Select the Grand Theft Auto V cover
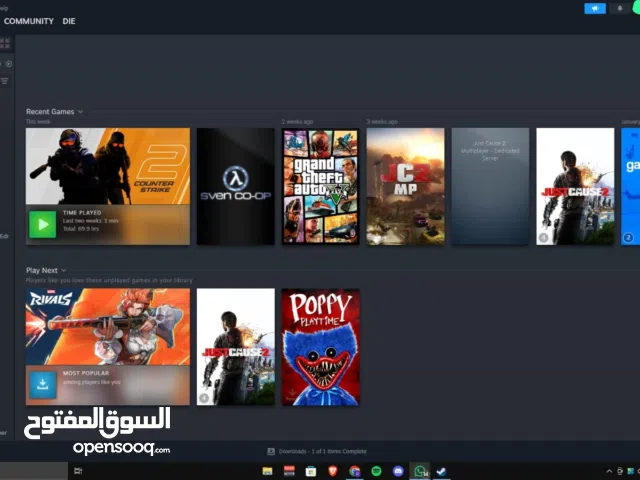This screenshot has width=640, height=480. pos(320,186)
